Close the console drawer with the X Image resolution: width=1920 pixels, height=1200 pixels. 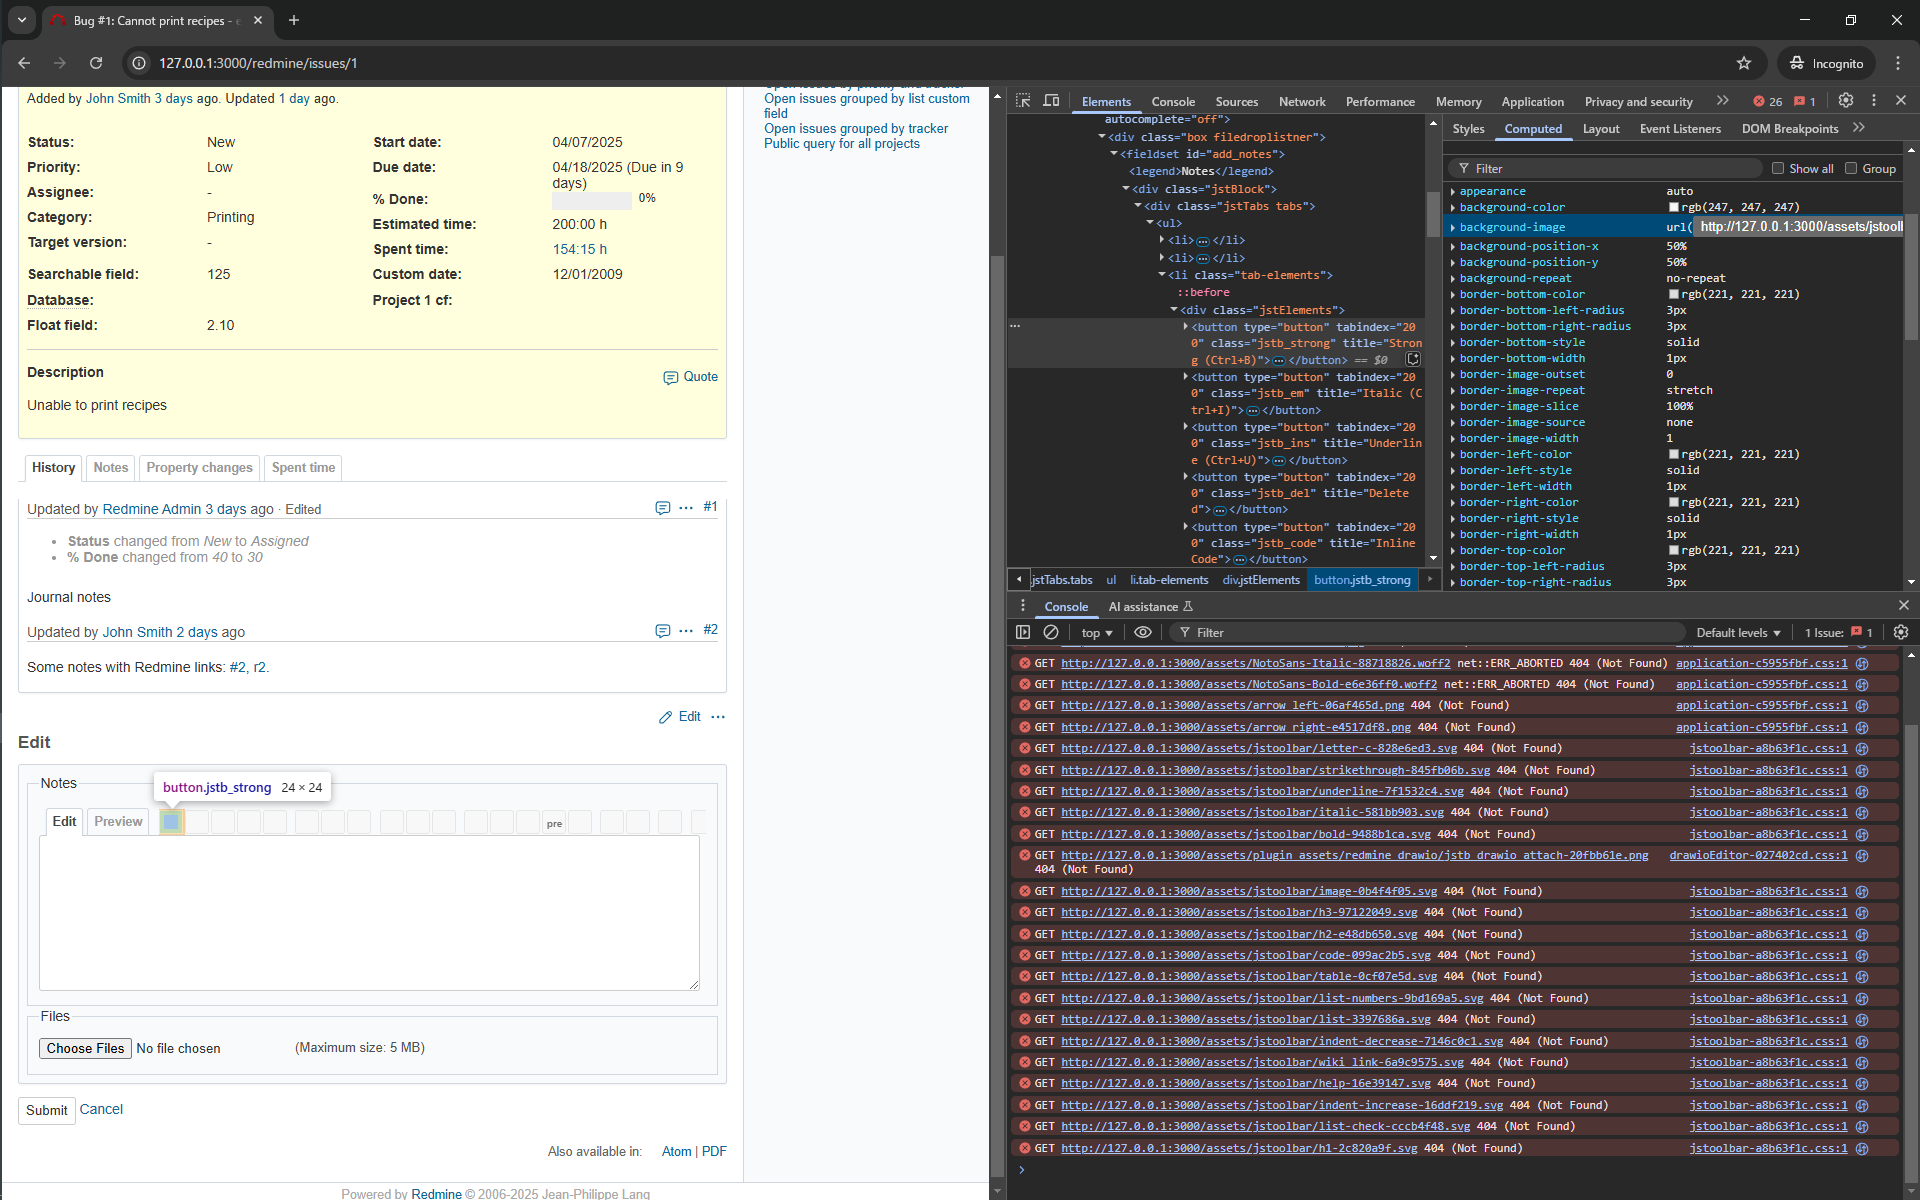tap(1903, 606)
